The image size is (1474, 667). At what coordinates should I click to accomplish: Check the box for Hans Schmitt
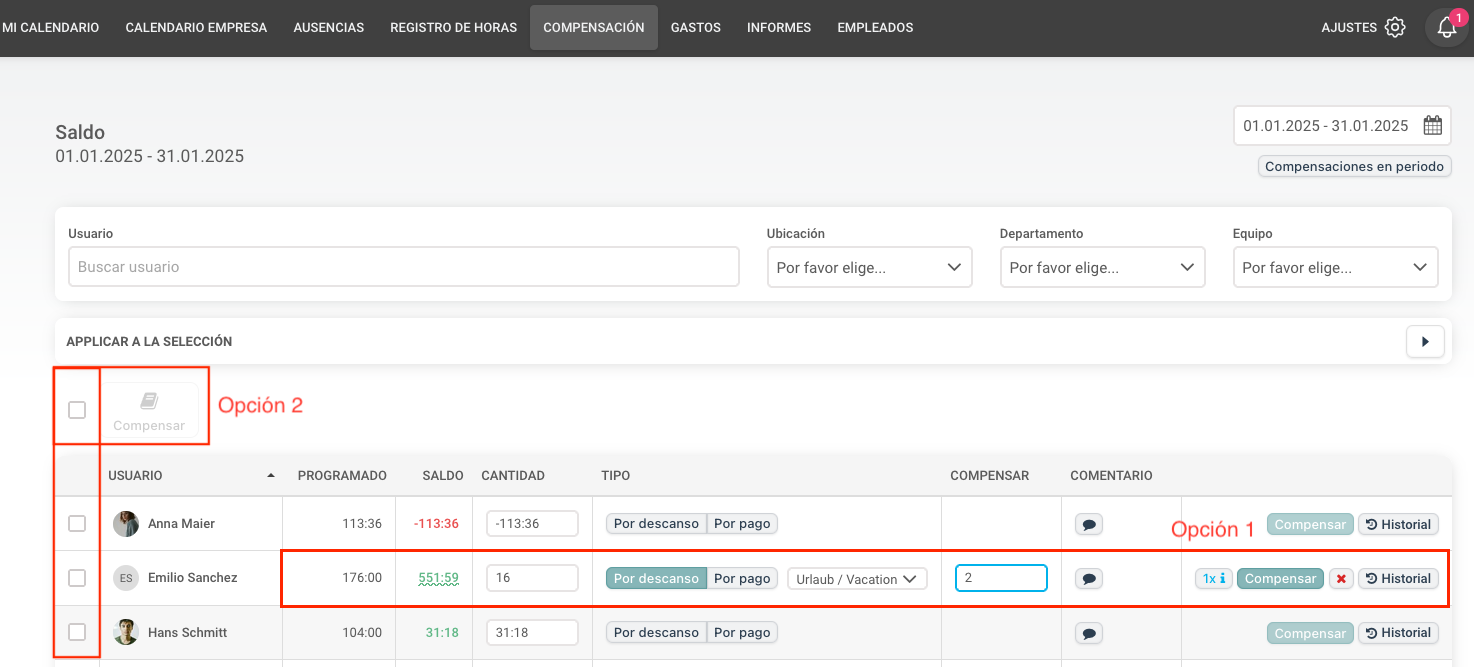(77, 633)
